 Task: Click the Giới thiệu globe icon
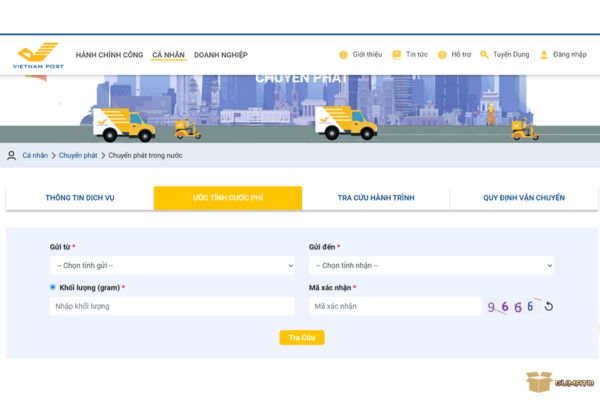[x=344, y=55]
